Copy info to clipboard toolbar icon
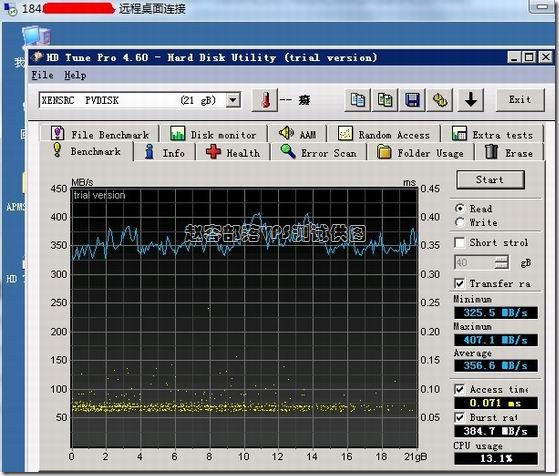 tap(358, 100)
